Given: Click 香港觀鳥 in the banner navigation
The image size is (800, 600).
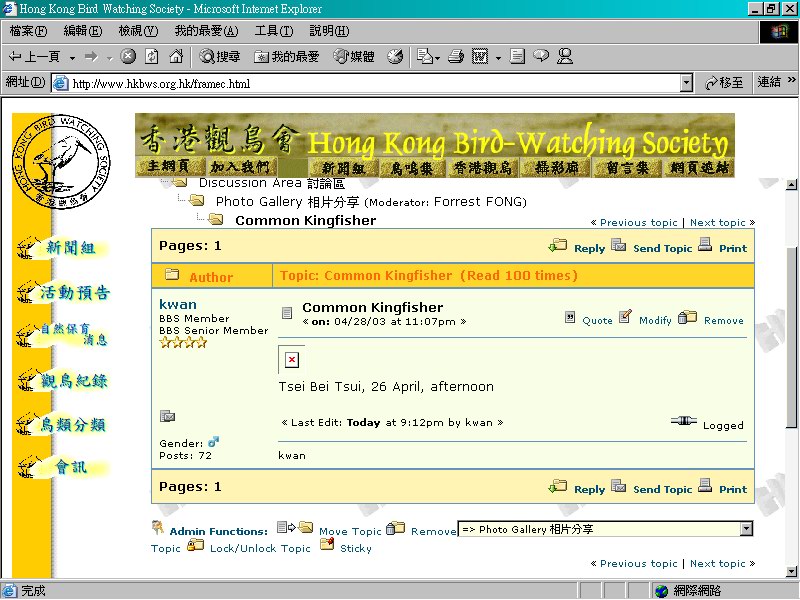Looking at the screenshot, I should click(483, 168).
